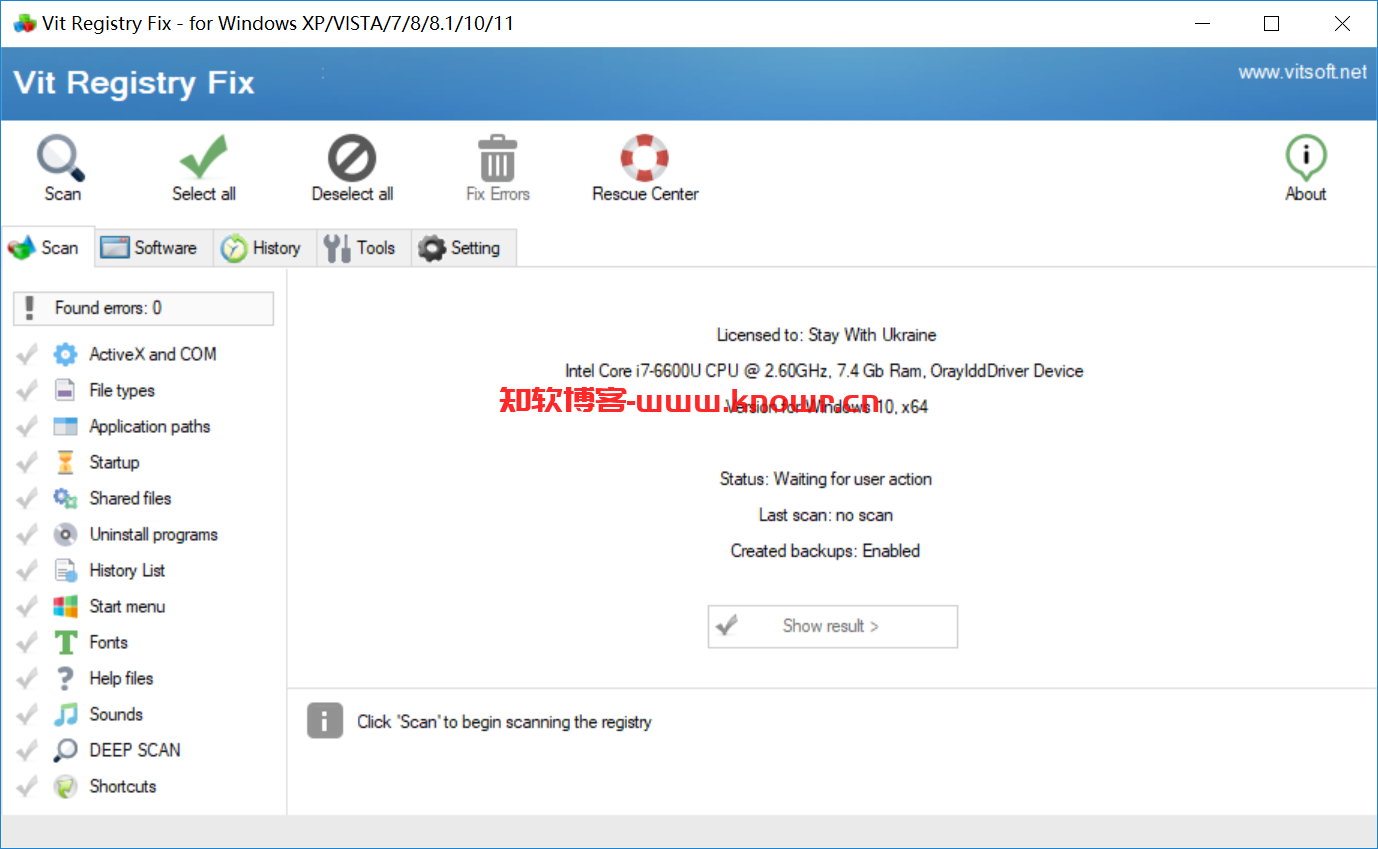Click the Startup hourglass icon
This screenshot has width=1378, height=849.
(65, 462)
